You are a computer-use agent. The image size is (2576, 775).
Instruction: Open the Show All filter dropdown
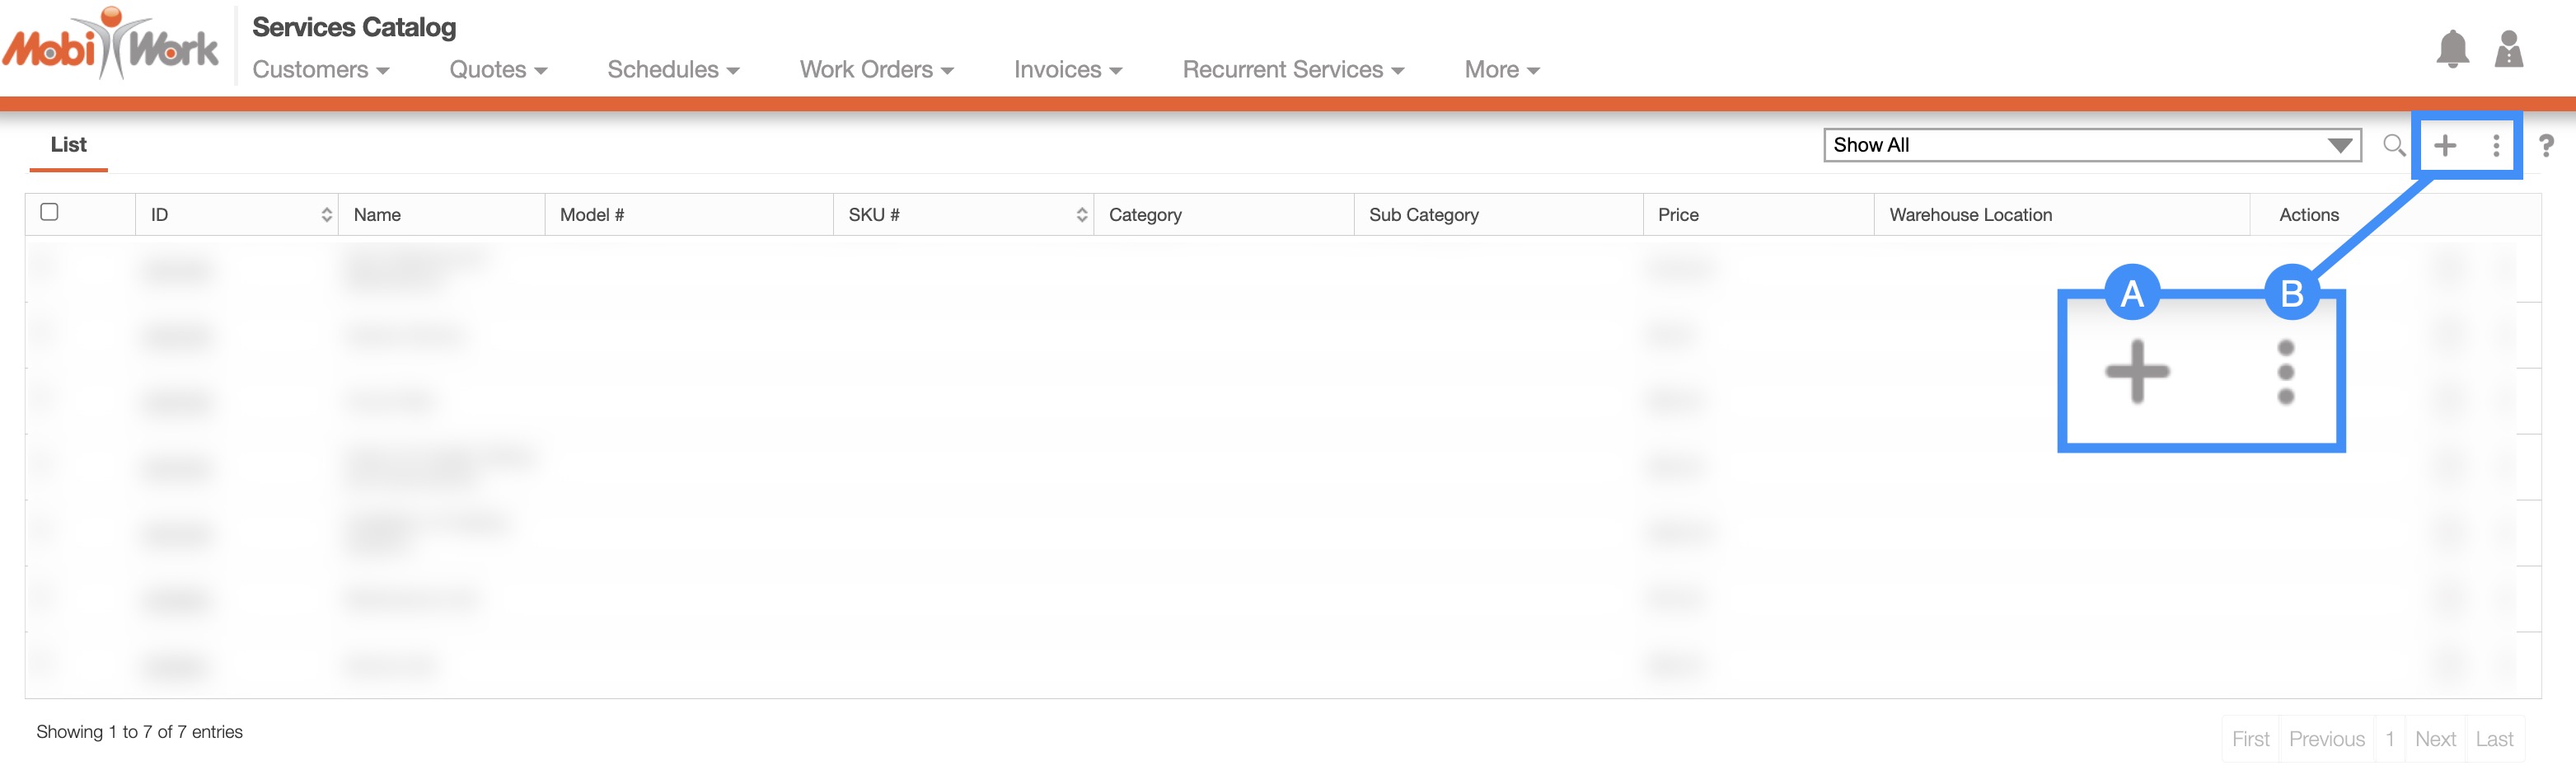coord(2091,145)
